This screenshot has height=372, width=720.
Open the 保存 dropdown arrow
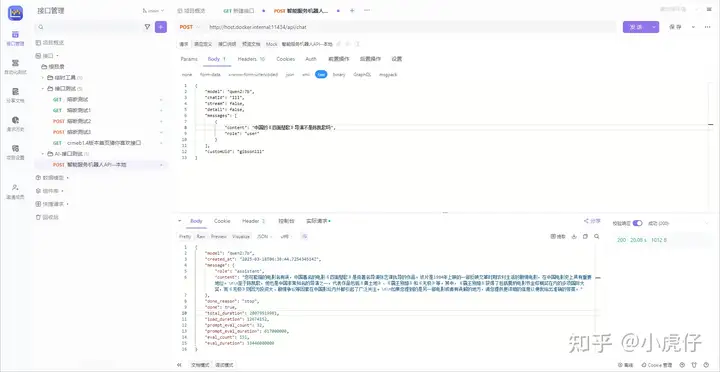[693, 27]
